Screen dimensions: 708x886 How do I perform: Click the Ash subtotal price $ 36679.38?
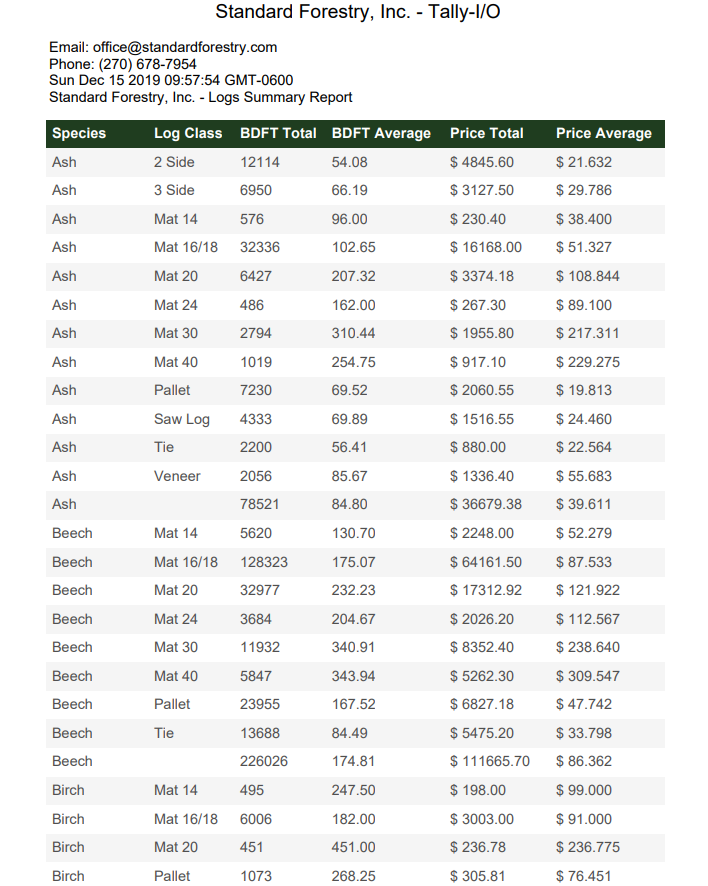[x=486, y=504]
